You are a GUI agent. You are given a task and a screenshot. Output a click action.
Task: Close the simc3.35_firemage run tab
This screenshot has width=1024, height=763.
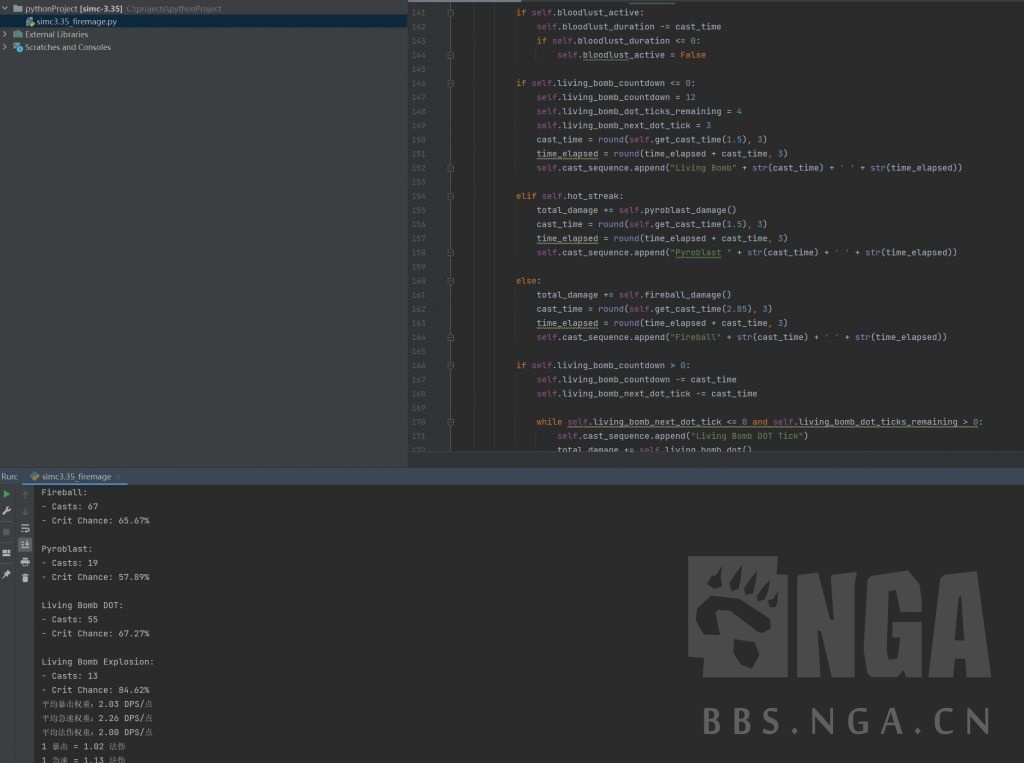click(x=117, y=477)
